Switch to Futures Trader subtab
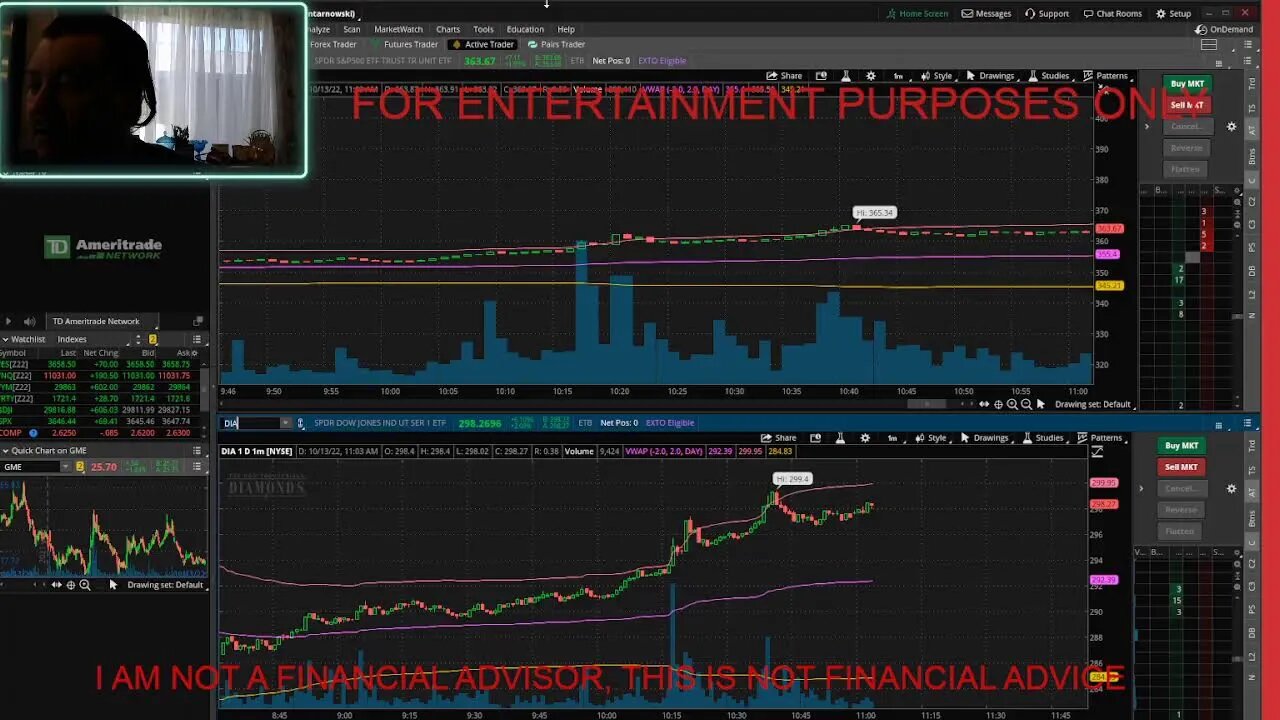The image size is (1280, 720). point(405,45)
